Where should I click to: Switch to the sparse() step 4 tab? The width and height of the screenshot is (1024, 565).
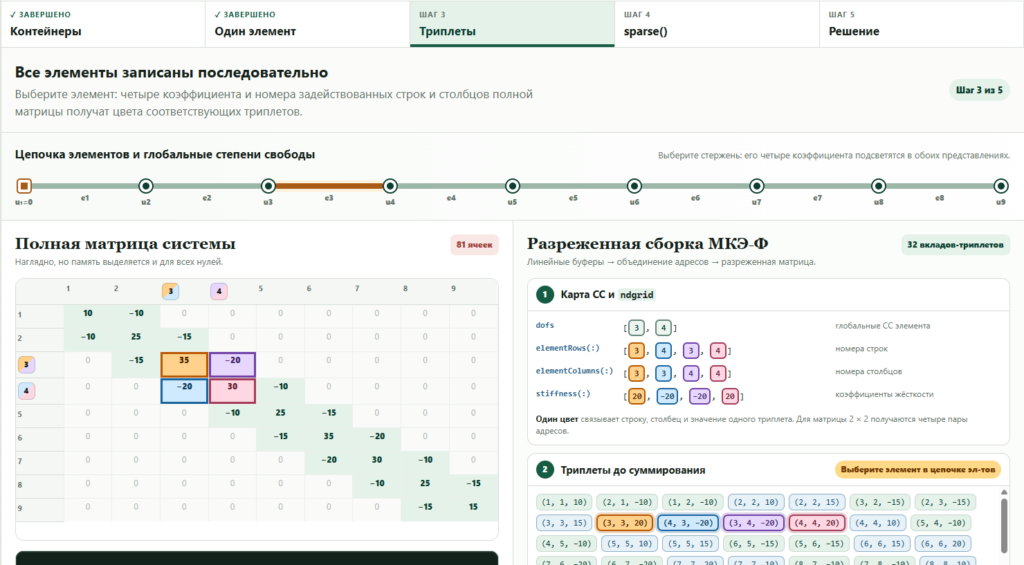coord(717,24)
